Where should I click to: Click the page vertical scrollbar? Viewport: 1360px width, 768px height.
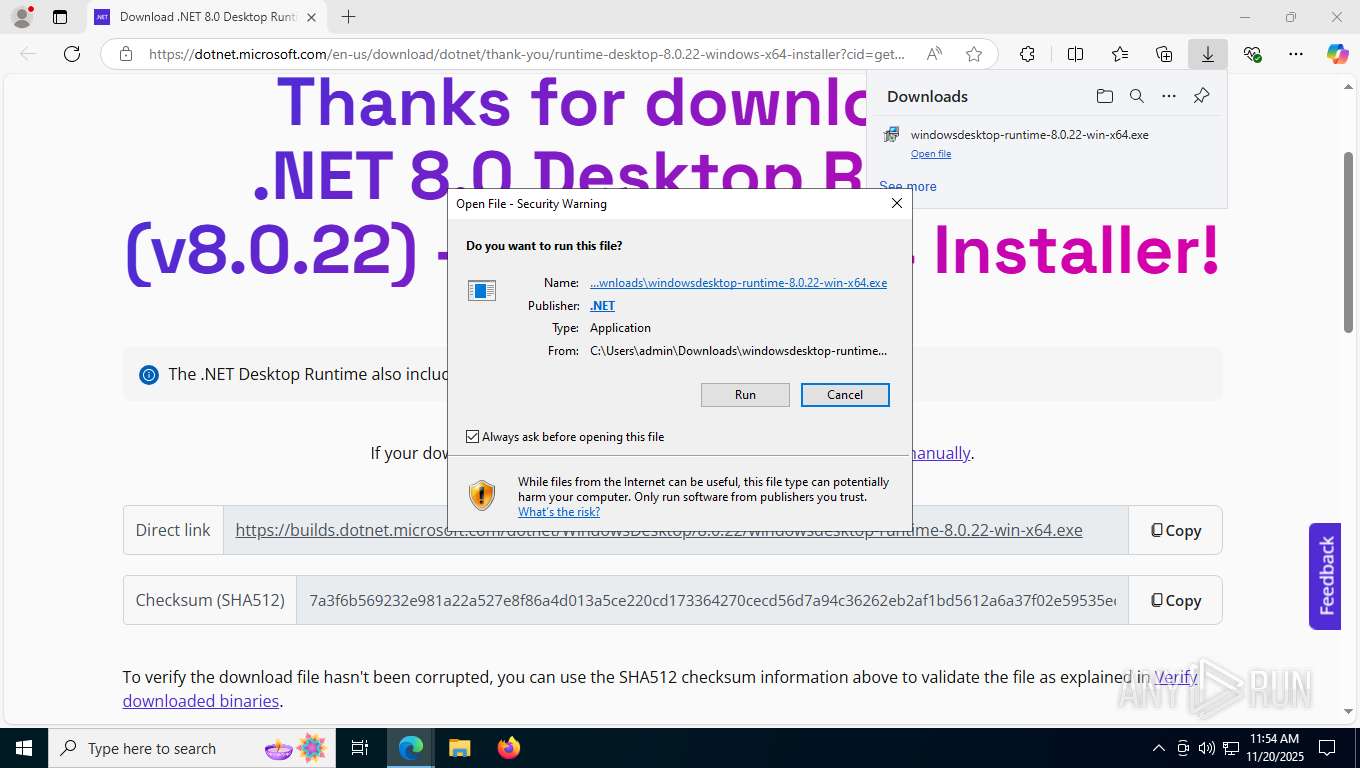point(1348,244)
